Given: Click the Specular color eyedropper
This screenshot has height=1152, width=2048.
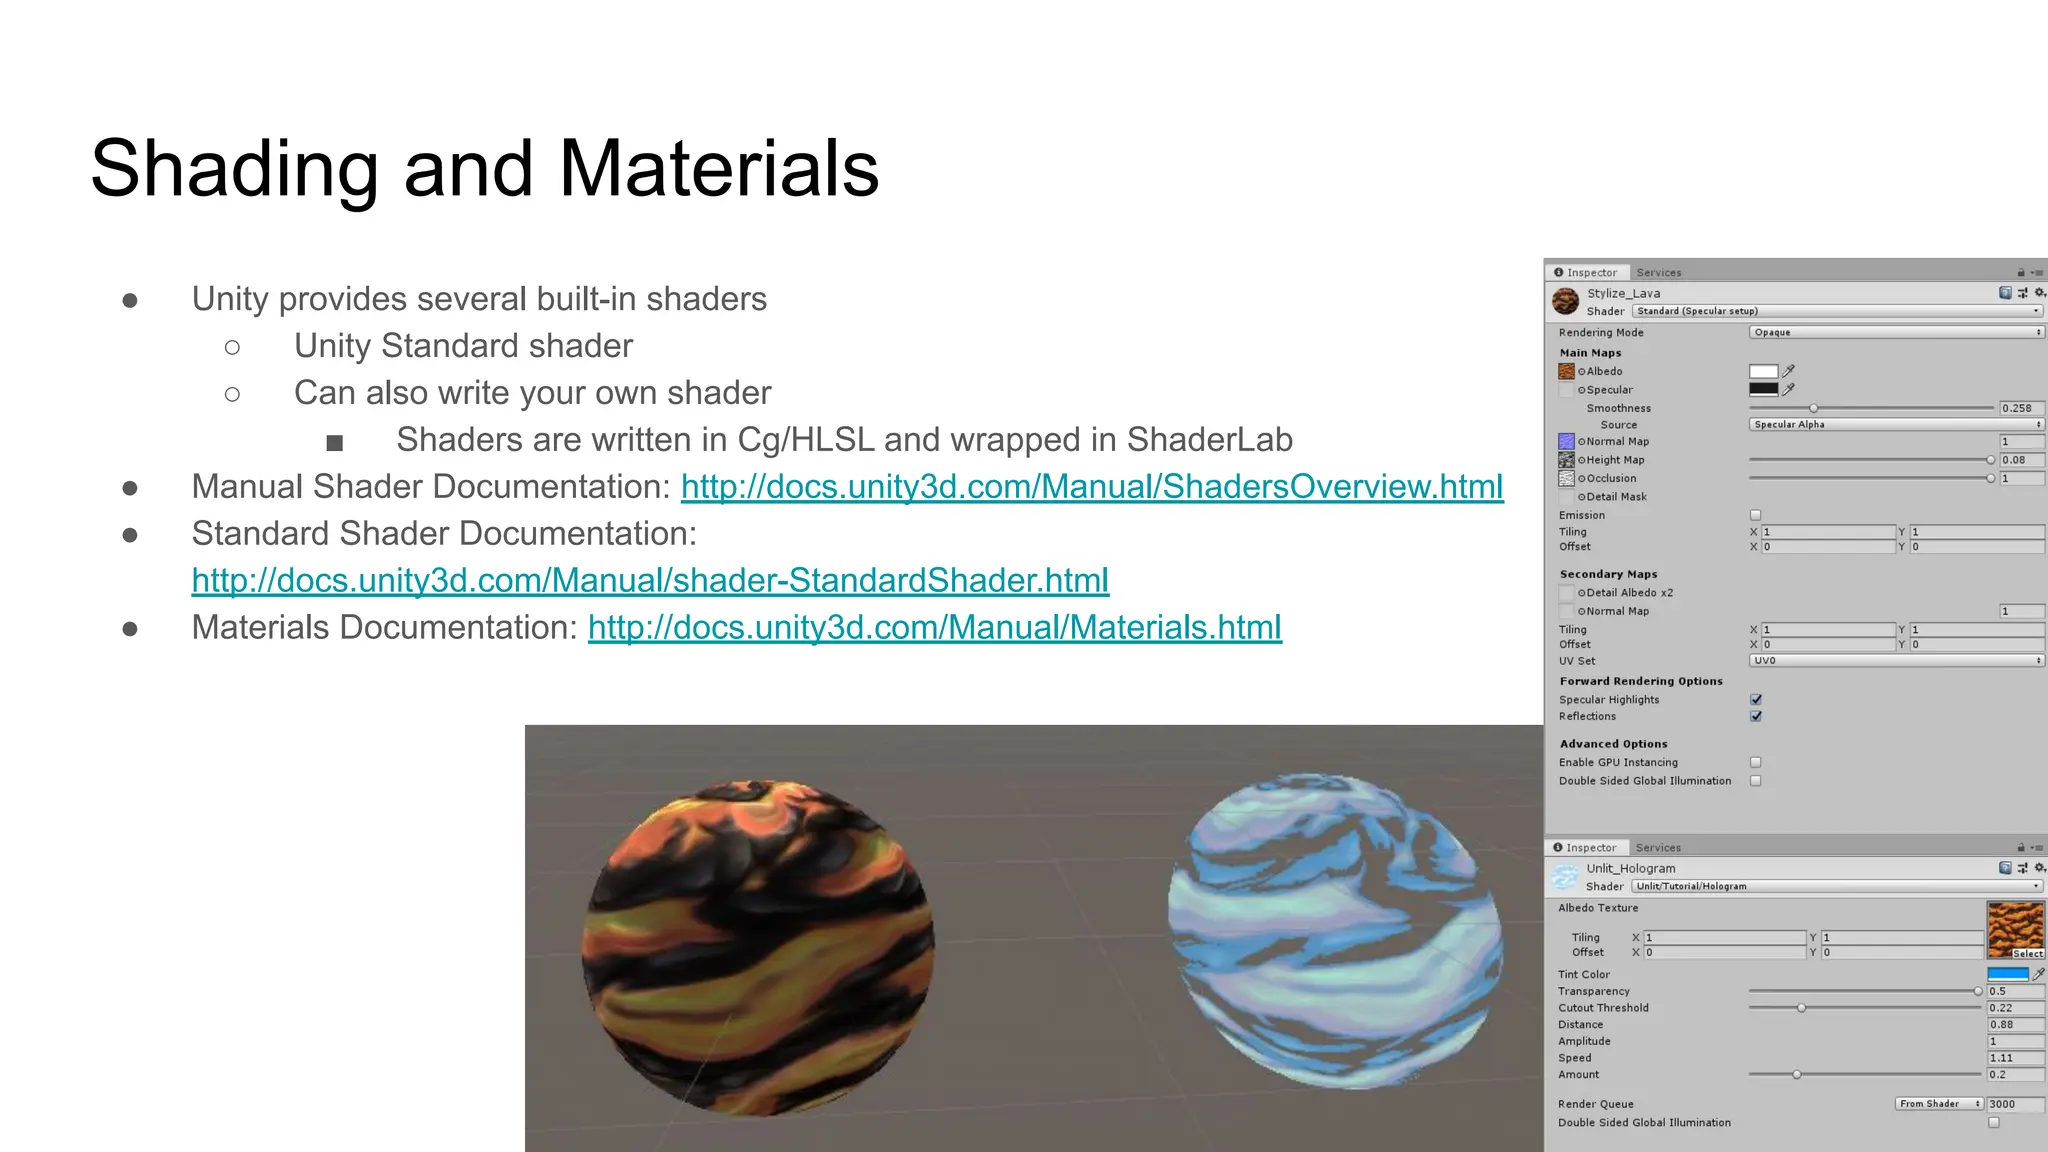Looking at the screenshot, I should coord(1789,389).
